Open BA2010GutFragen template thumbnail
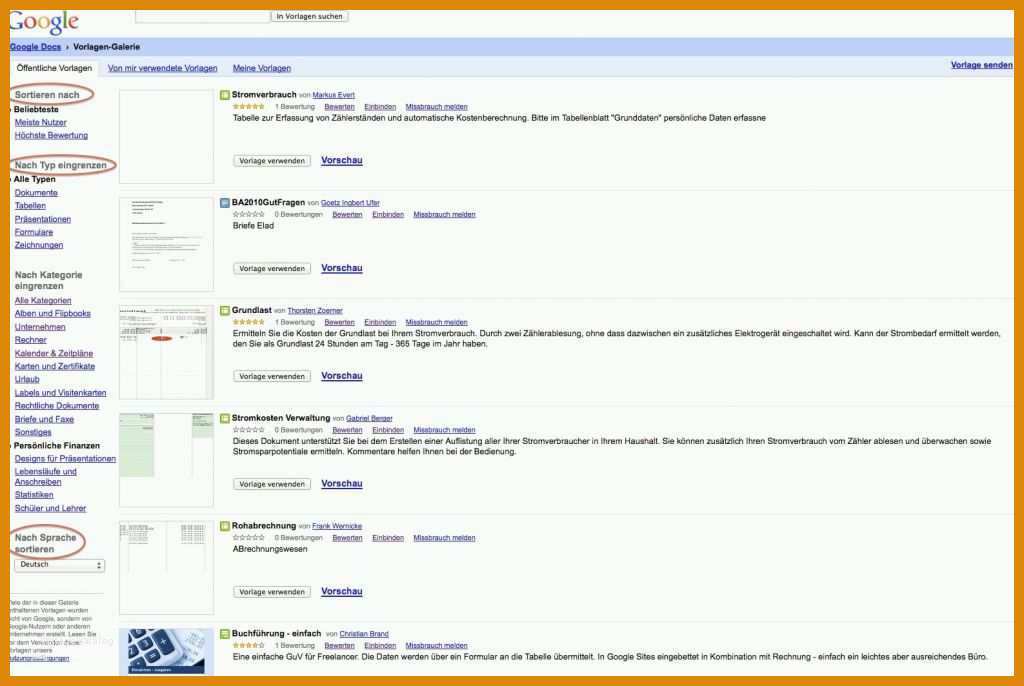Screen dimensions: 1024x686 pos(167,244)
